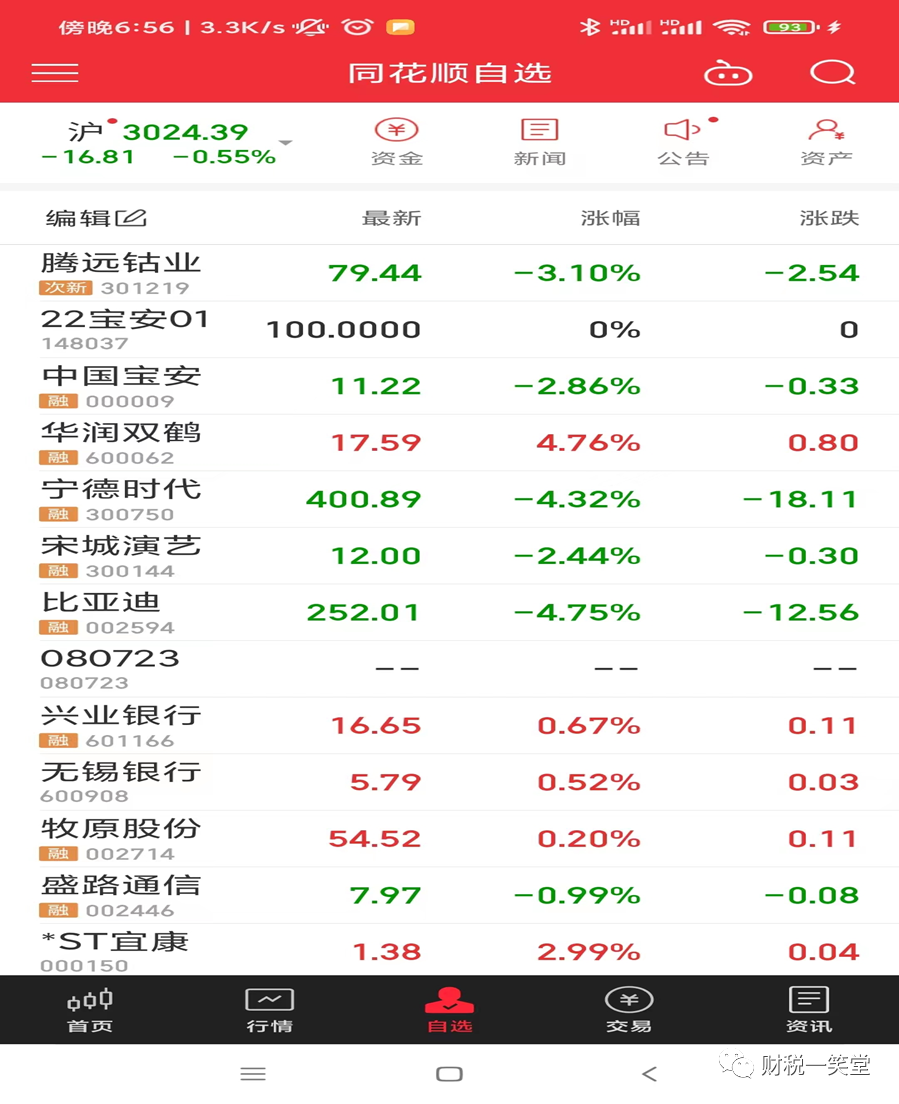Image resolution: width=899 pixels, height=1104 pixels.
Task: Open the 资金 funds icon
Action: (x=397, y=143)
